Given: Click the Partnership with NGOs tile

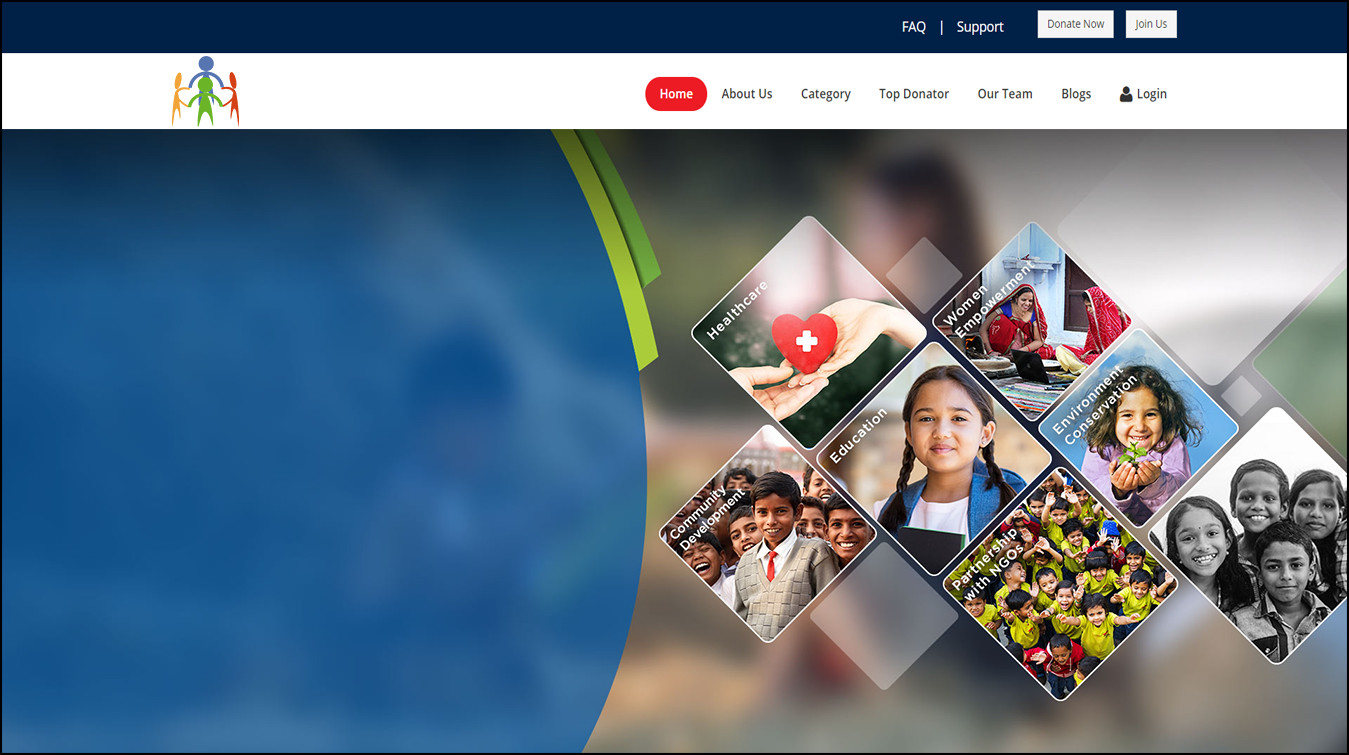Looking at the screenshot, I should (1058, 583).
